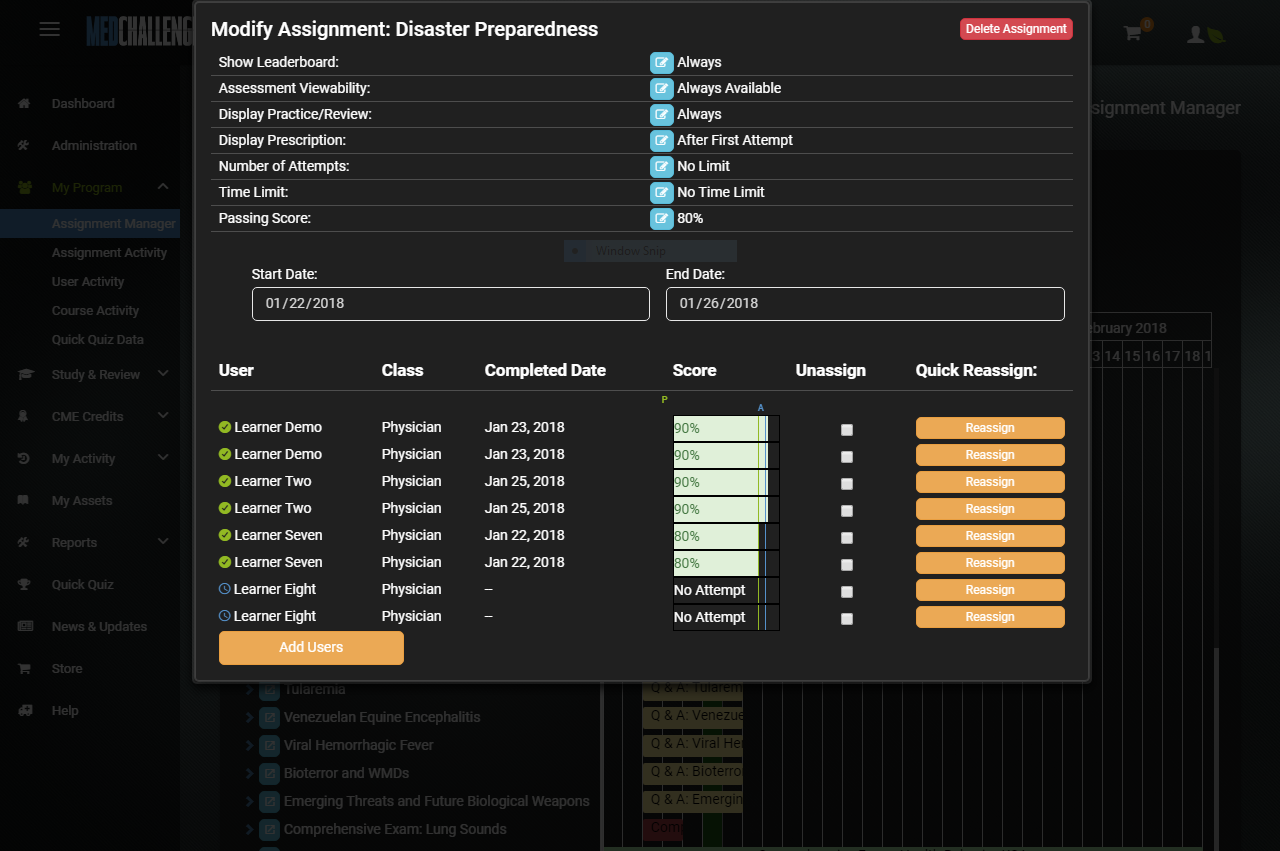Expand the Venezuelan Equine Encephalitis tree arrow
The image size is (1280, 851).
point(249,717)
